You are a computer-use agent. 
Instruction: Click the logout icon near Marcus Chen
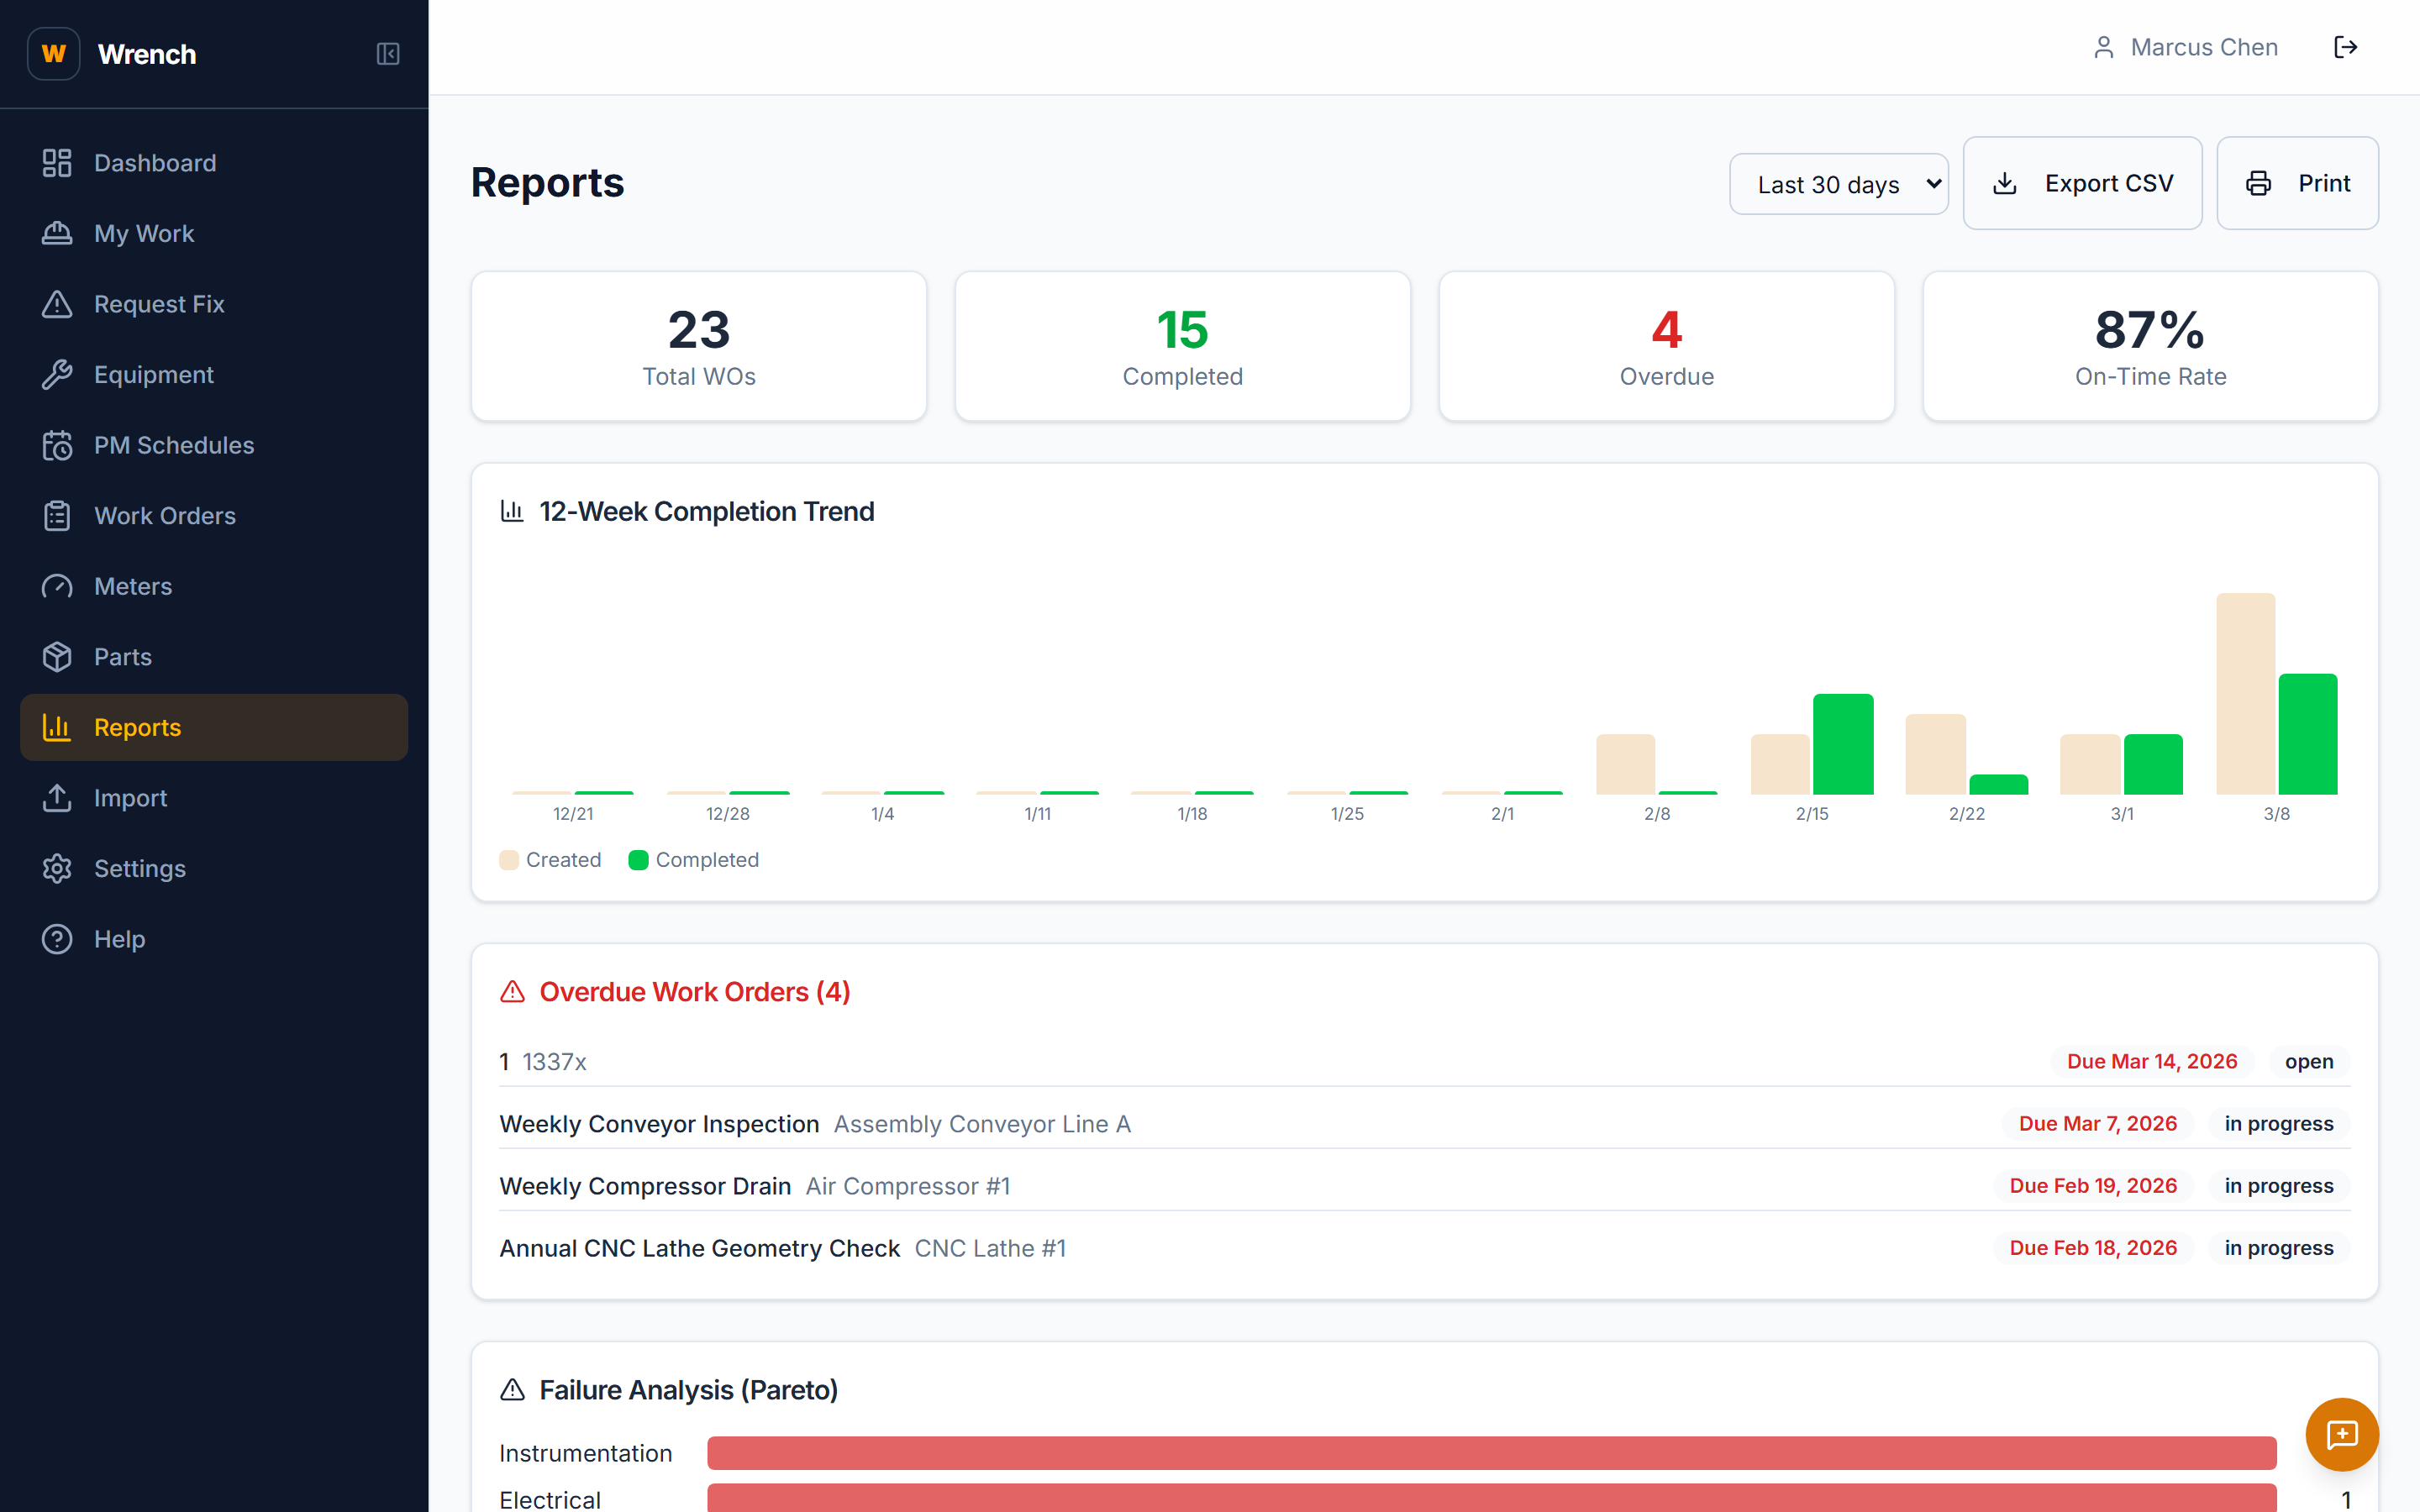click(x=2346, y=46)
